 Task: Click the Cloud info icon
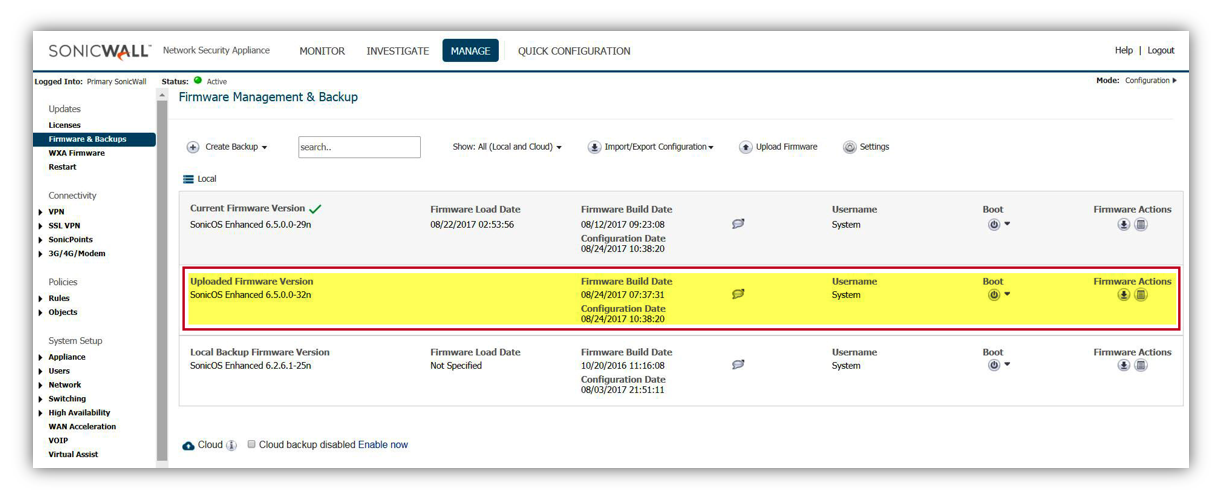click(232, 445)
